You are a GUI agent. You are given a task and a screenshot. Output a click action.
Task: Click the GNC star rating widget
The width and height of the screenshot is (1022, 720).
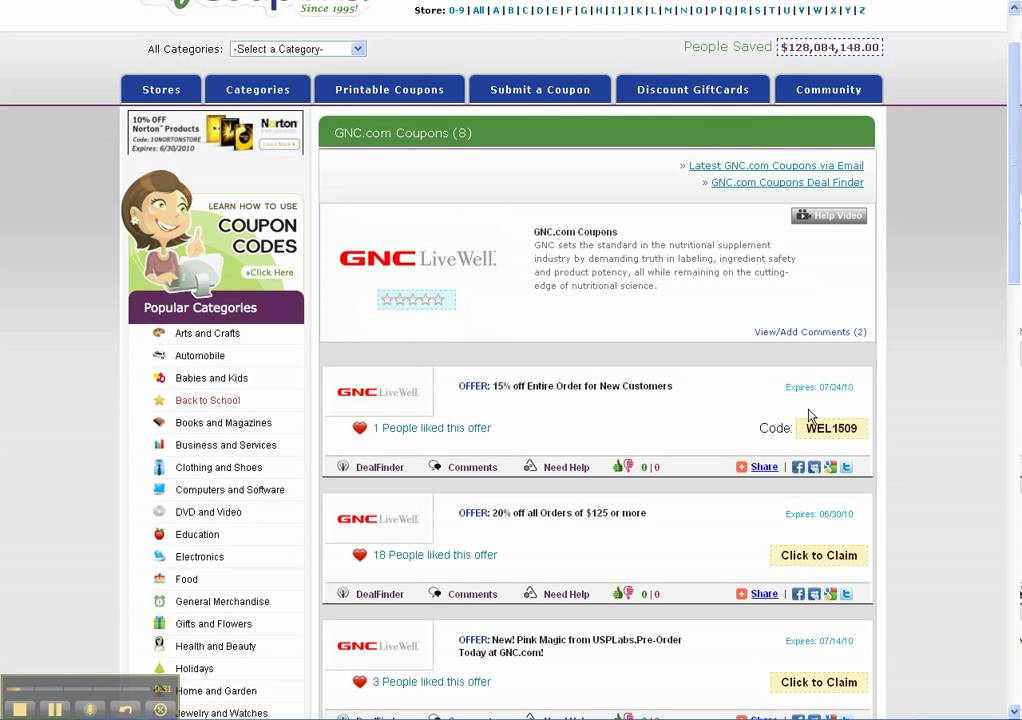[x=416, y=300]
